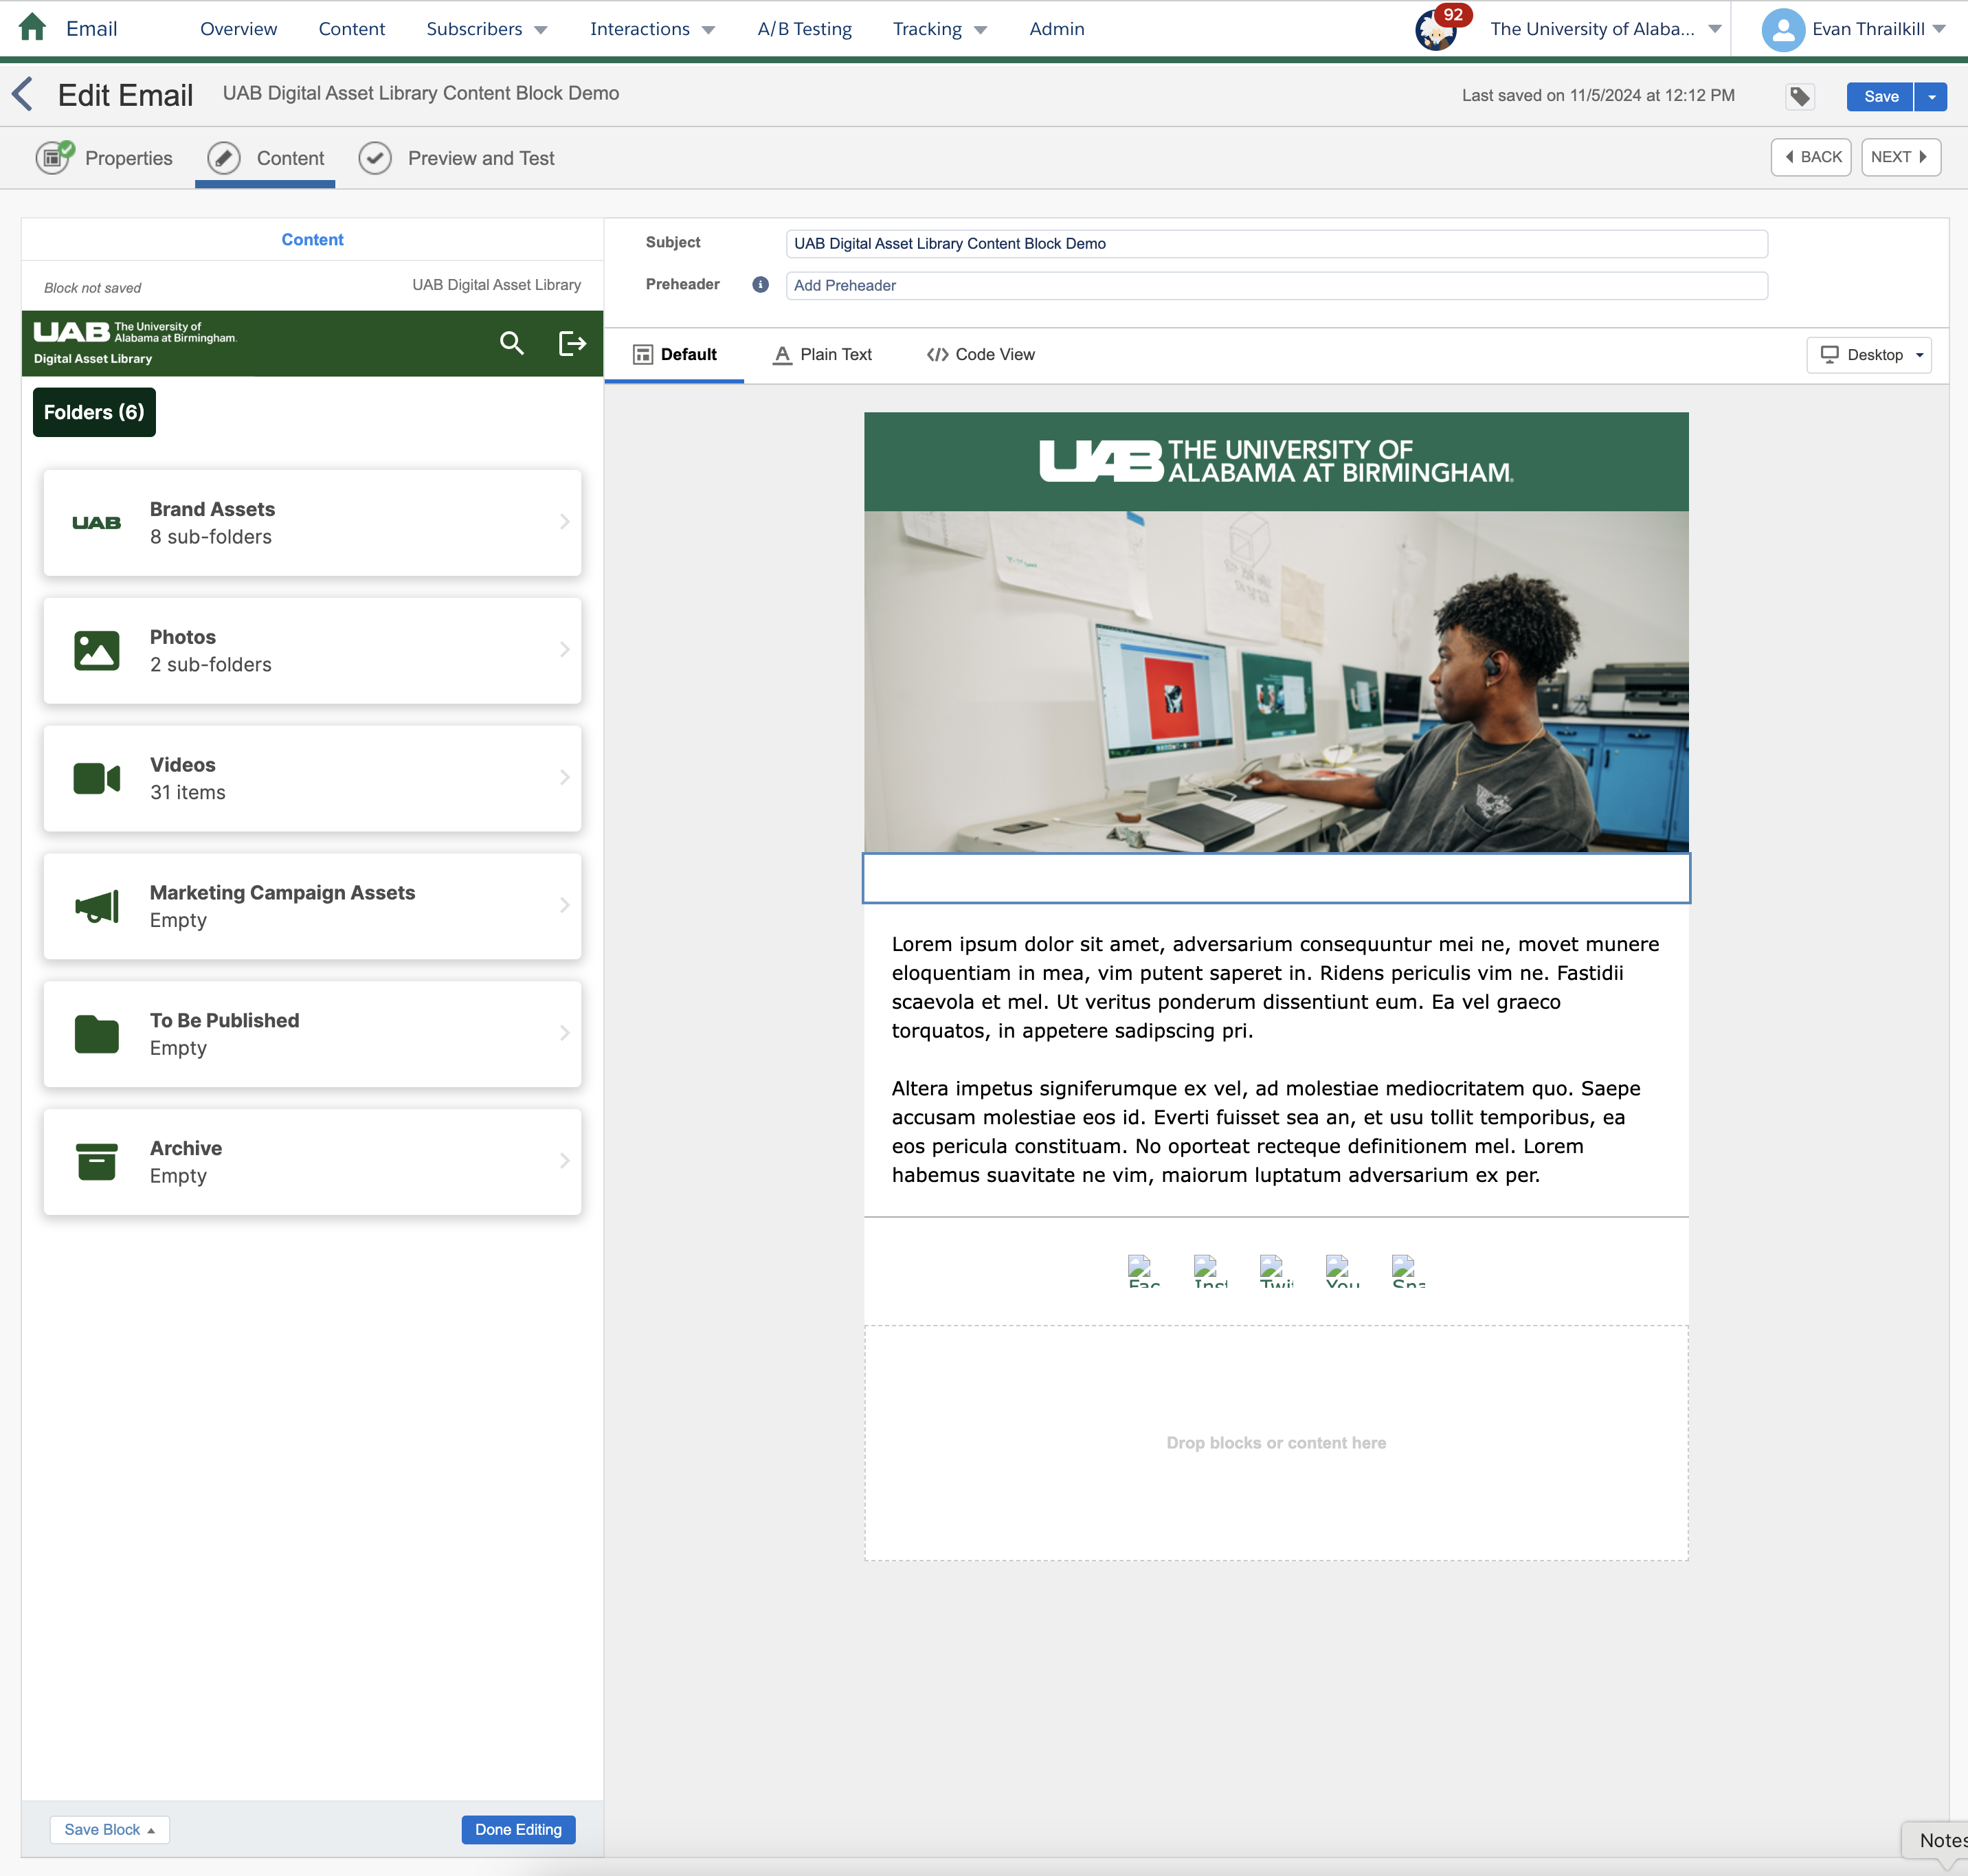Click the Preview and Test checkmark icon
The width and height of the screenshot is (1968, 1876).
(x=375, y=157)
